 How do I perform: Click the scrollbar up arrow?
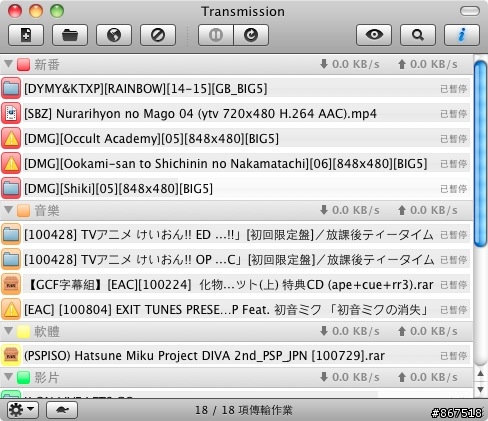(480, 374)
